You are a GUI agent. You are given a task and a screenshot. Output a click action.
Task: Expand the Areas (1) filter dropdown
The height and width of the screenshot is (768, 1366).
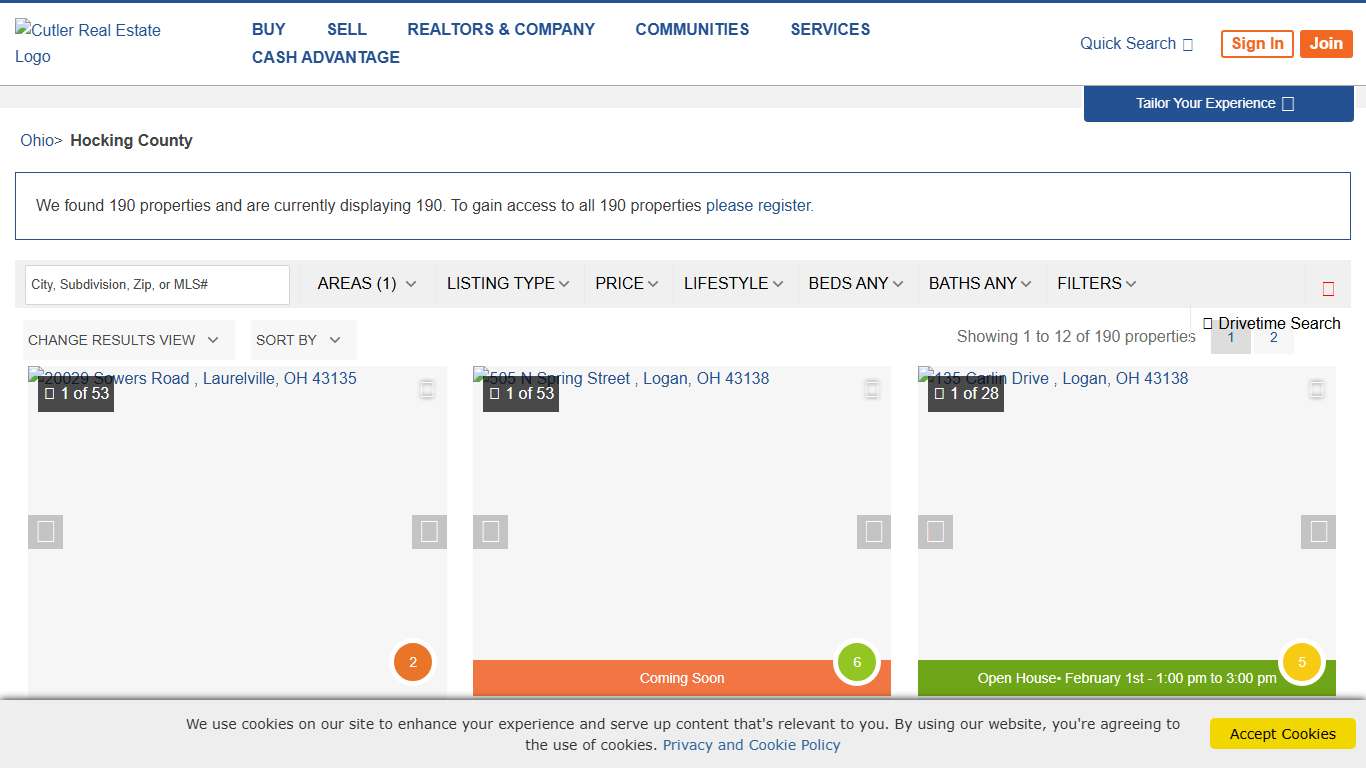click(x=366, y=284)
